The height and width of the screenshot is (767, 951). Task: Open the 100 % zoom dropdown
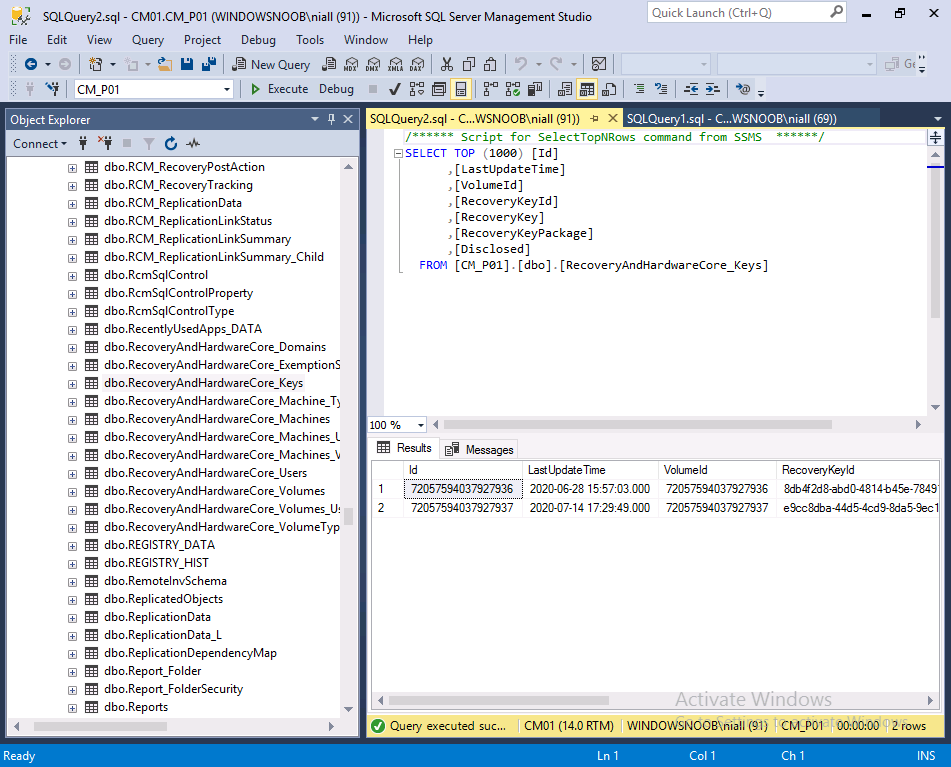(x=420, y=425)
